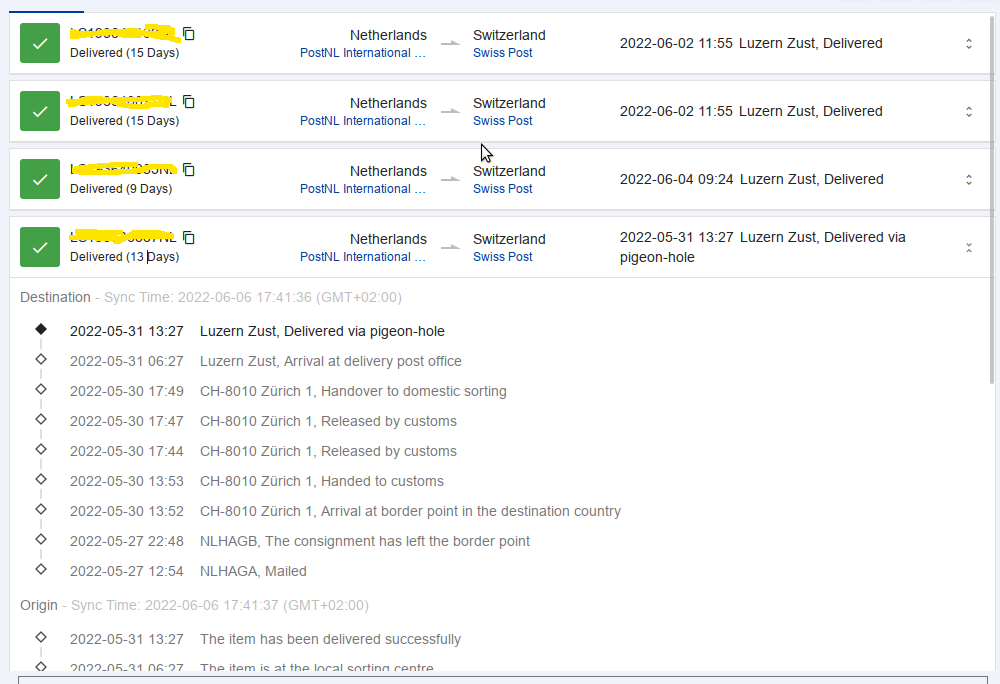Collapse the expanded pigeon-hole delivery parcel
The height and width of the screenshot is (684, 1000).
(x=968, y=247)
